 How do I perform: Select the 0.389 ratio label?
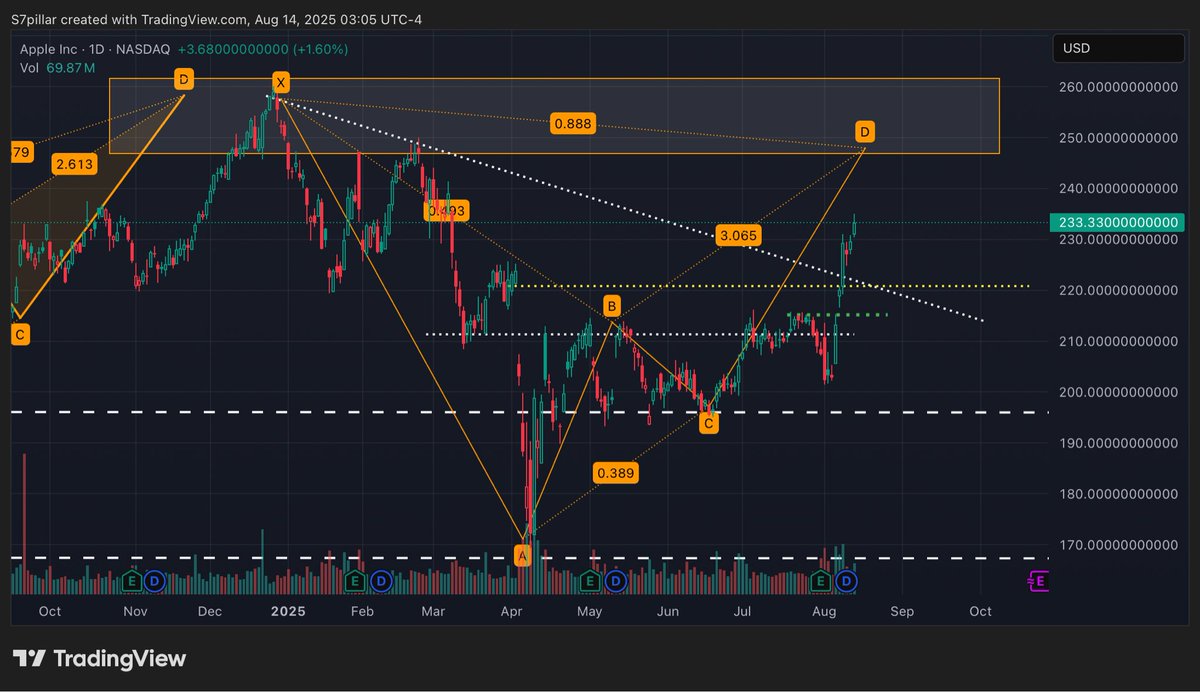[617, 473]
